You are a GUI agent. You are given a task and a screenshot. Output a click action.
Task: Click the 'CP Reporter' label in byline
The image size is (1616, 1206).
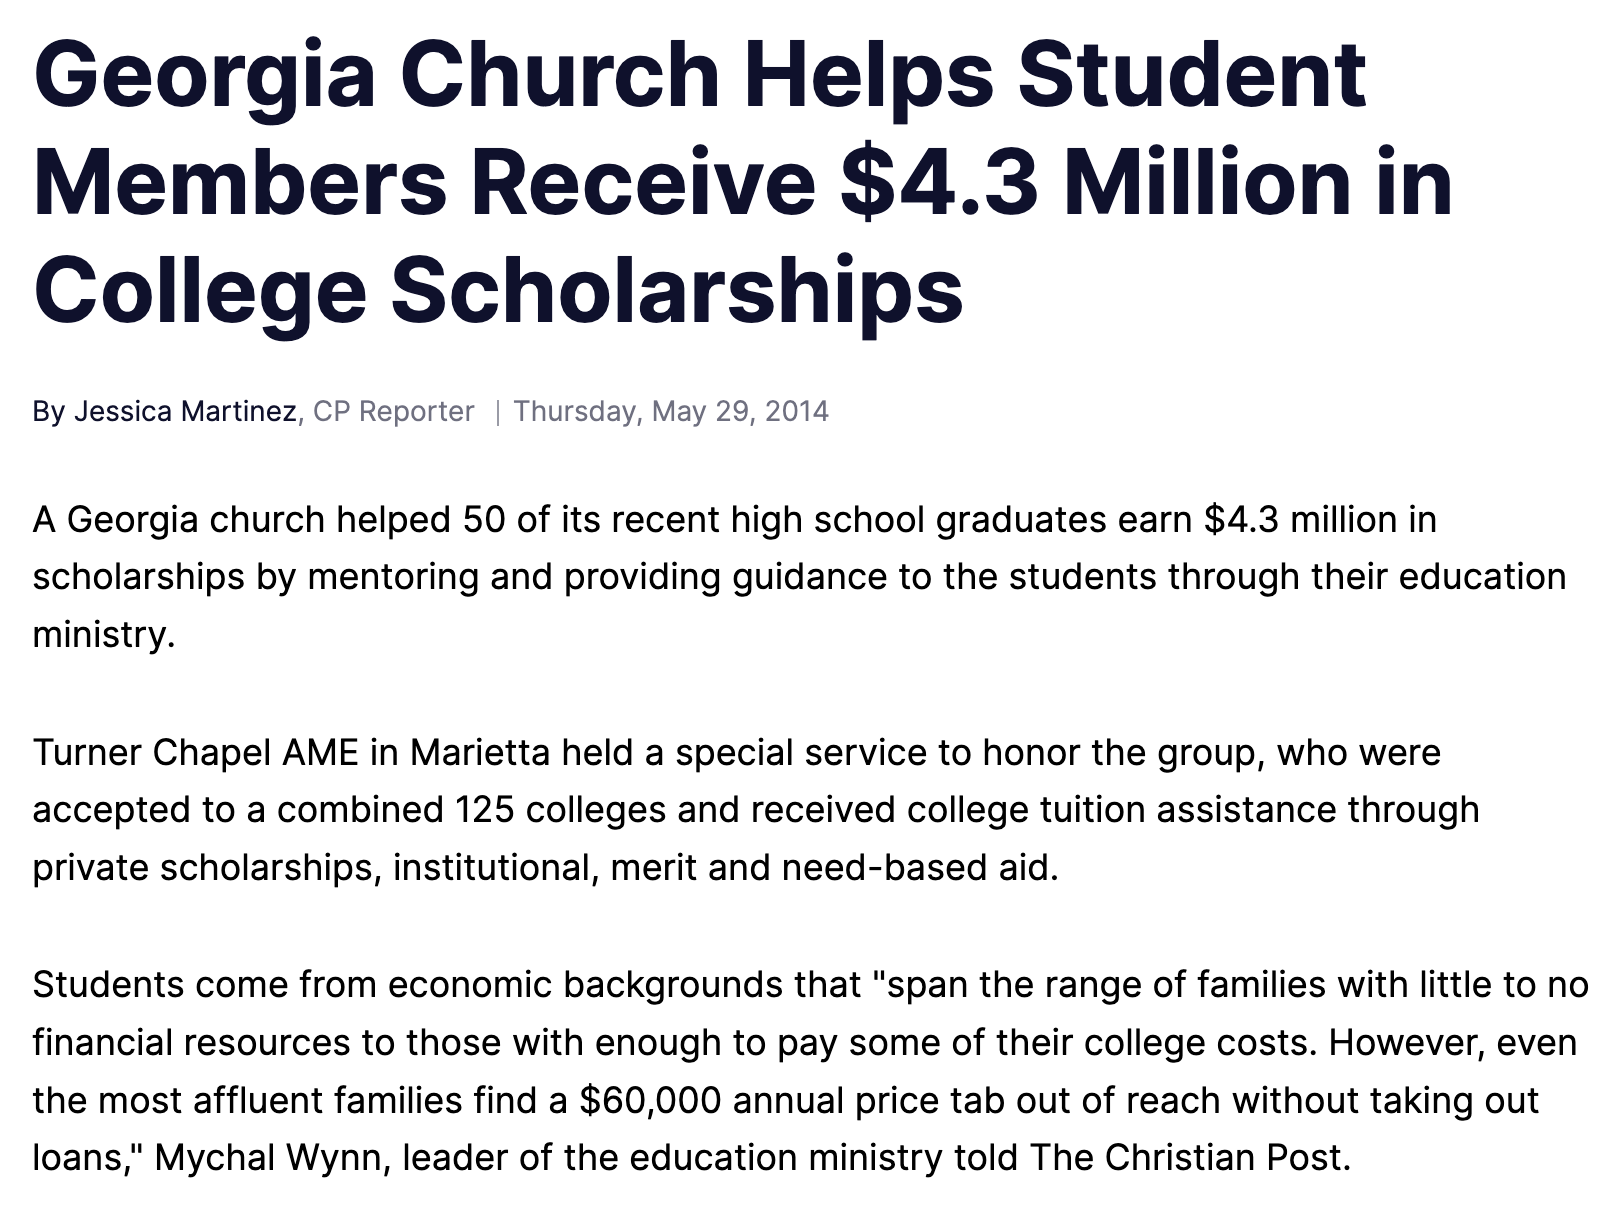pyautogui.click(x=393, y=411)
